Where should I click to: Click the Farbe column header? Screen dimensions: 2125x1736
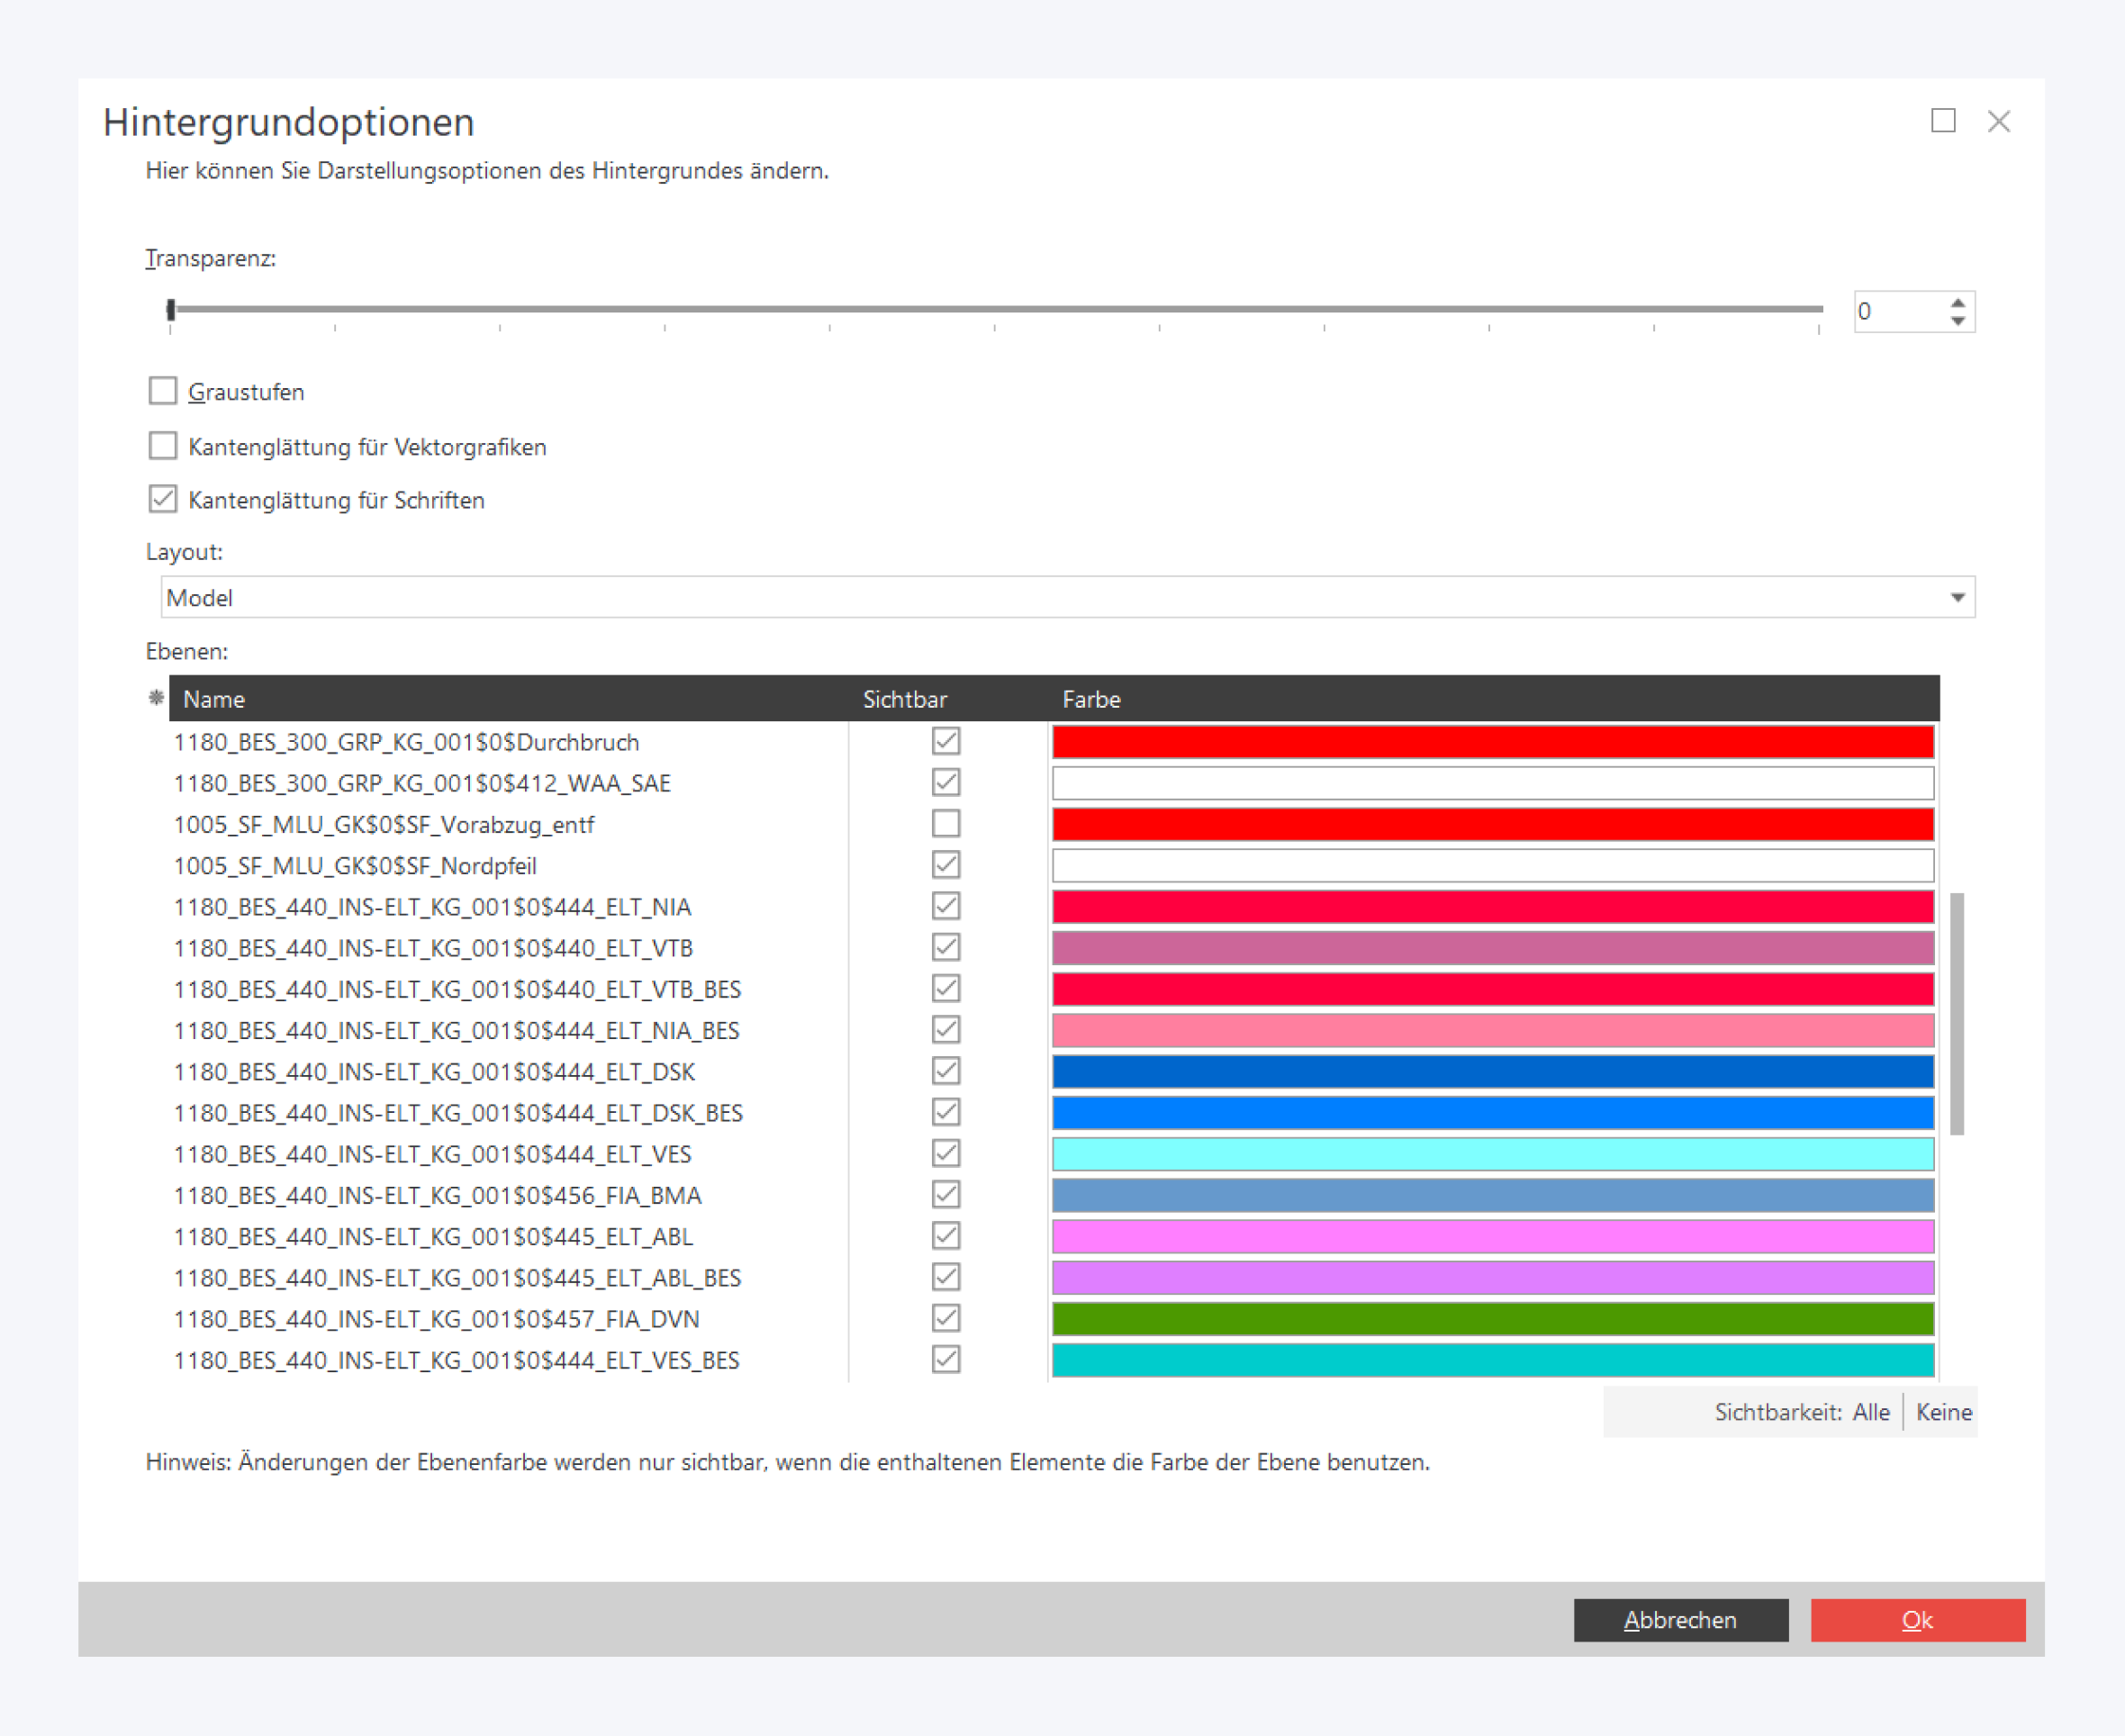click(x=1091, y=699)
